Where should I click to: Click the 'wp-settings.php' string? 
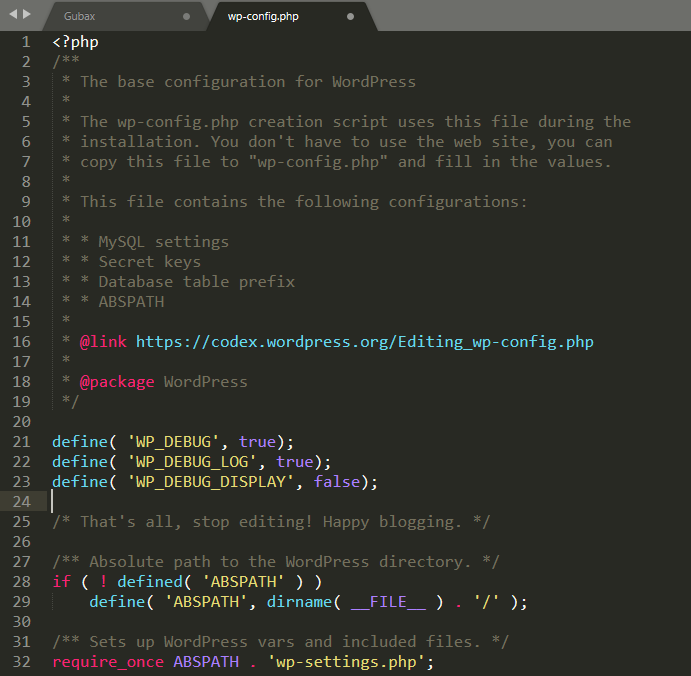pos(350,662)
